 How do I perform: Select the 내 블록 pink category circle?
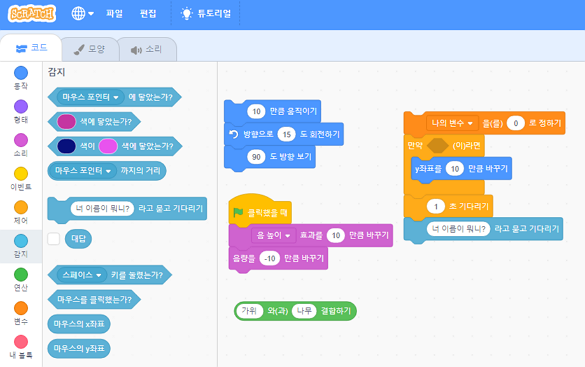pyautogui.click(x=21, y=342)
